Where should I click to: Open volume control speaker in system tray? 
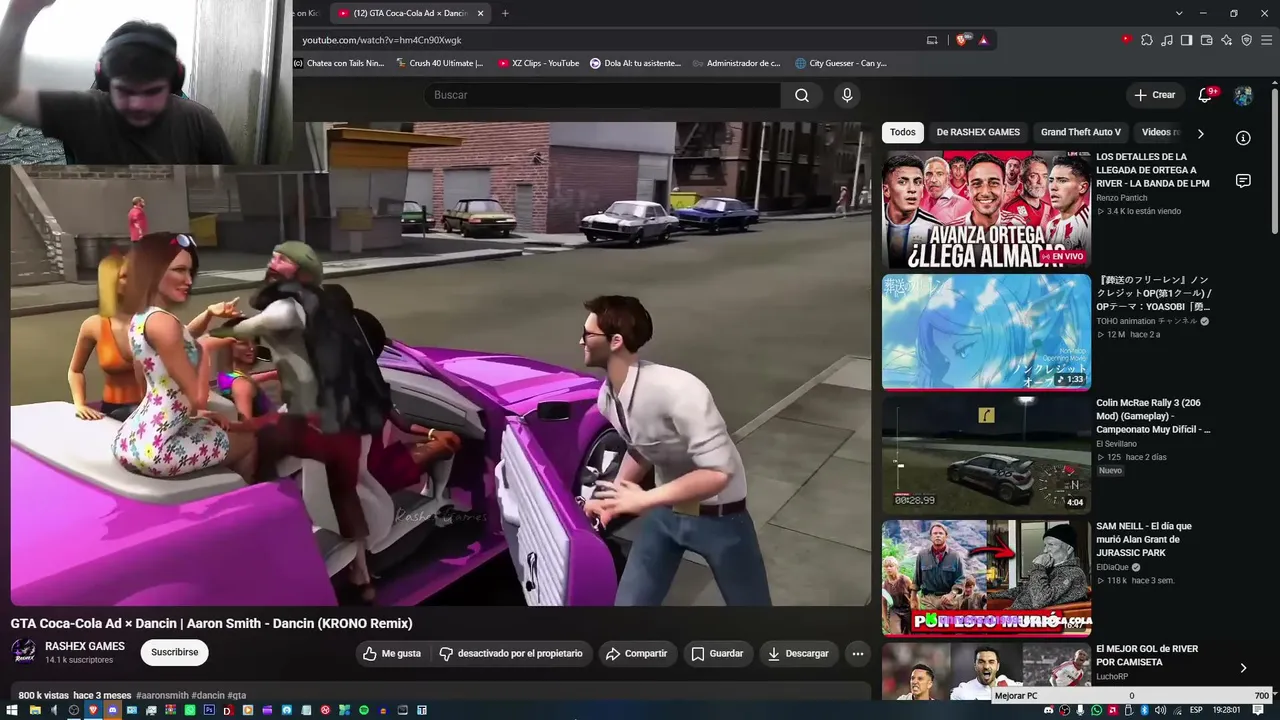click(x=1160, y=710)
